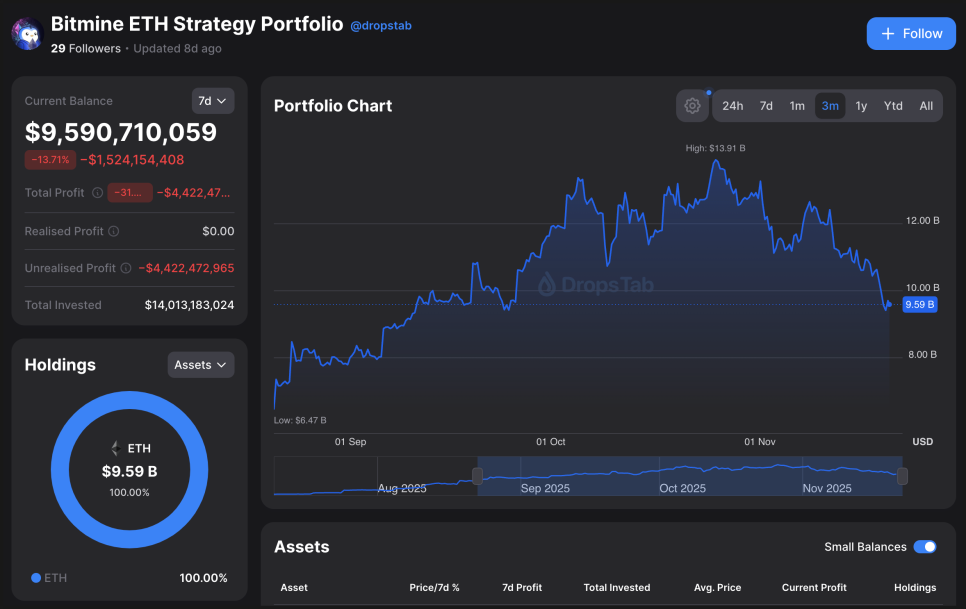
Task: Click the 9.59 B current value marker
Action: click(x=919, y=304)
